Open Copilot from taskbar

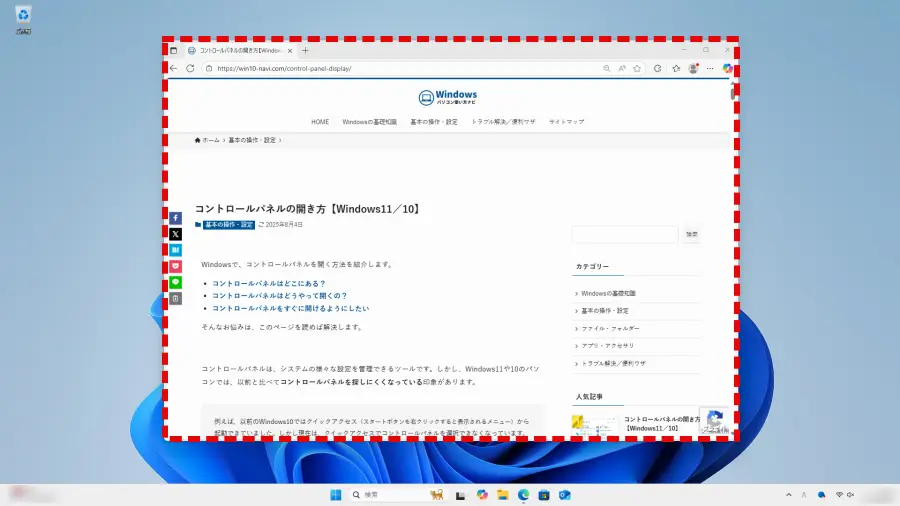point(482,495)
